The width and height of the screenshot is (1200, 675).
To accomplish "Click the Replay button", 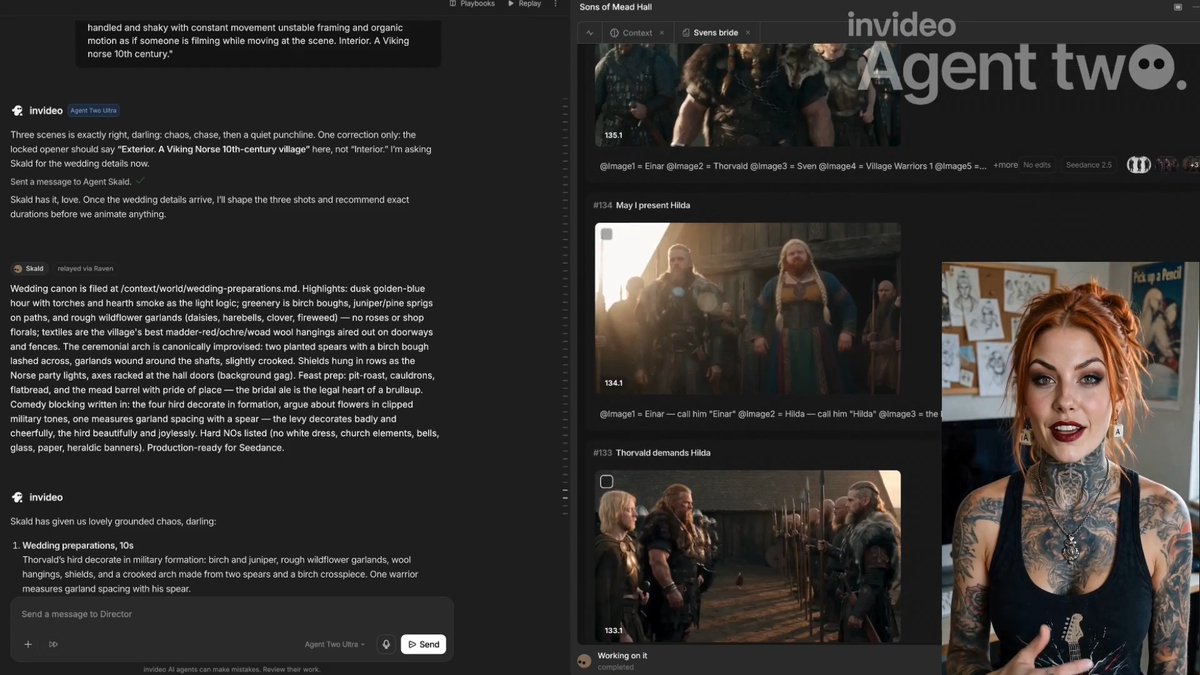I will coord(525,4).
